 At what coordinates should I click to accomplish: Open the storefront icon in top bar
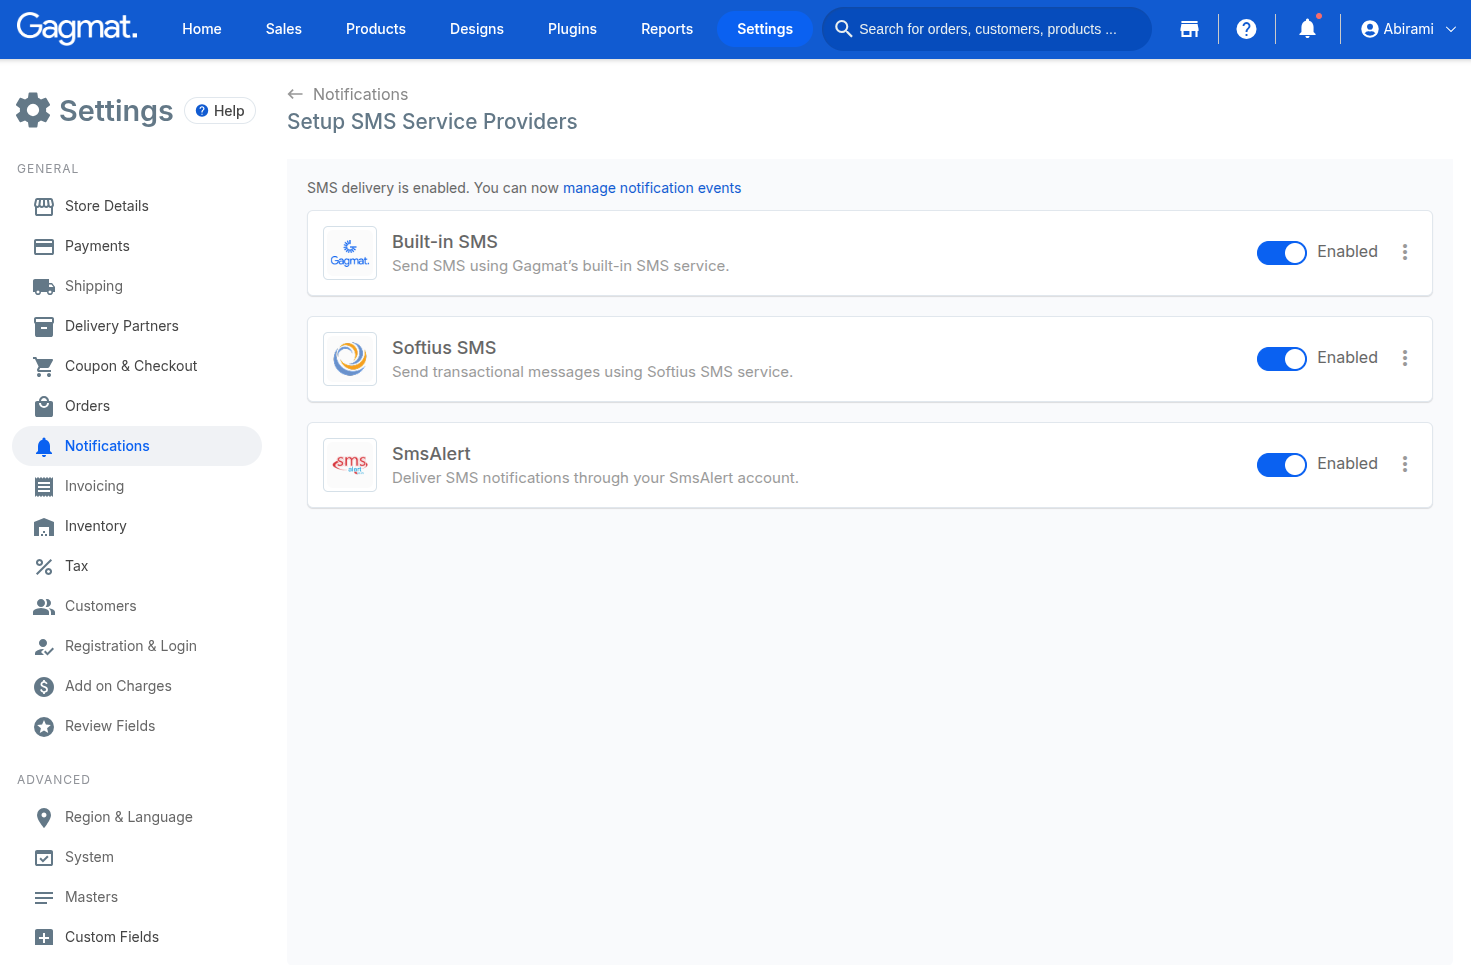pos(1189,29)
